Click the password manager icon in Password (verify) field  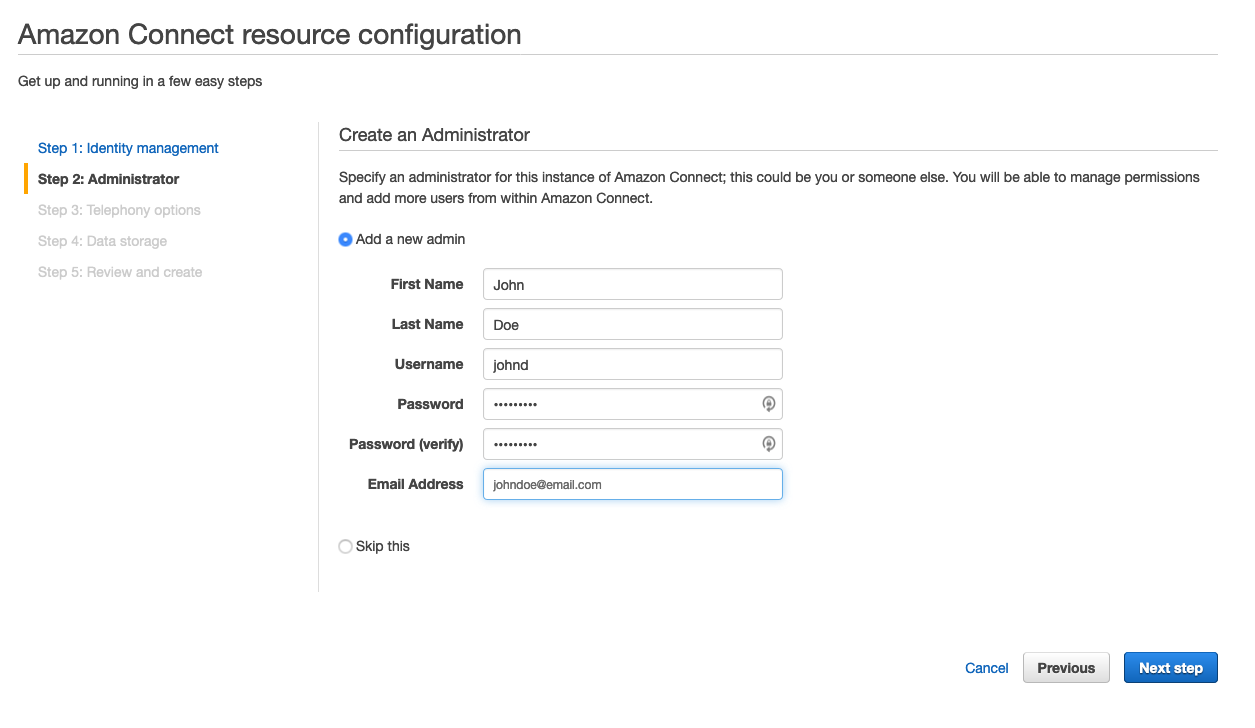[x=768, y=444]
